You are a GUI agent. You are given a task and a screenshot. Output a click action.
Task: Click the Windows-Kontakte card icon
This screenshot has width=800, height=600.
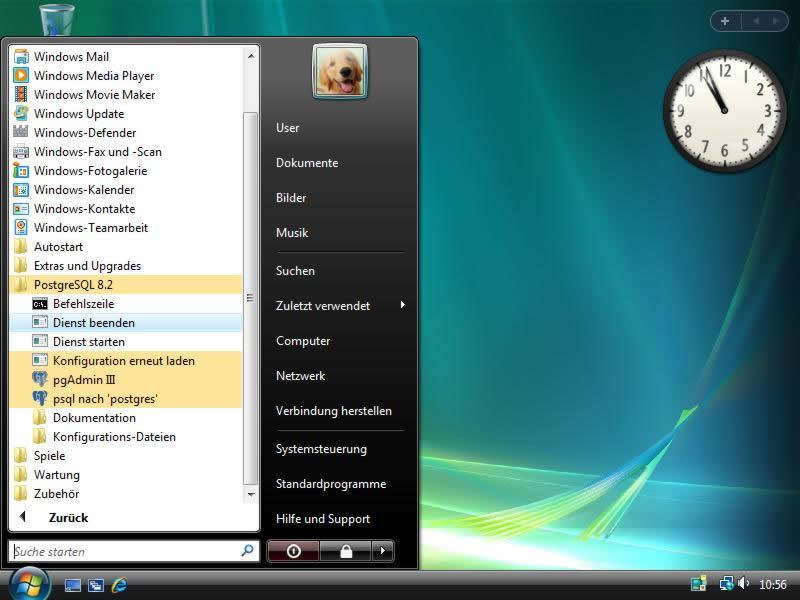(x=21, y=209)
